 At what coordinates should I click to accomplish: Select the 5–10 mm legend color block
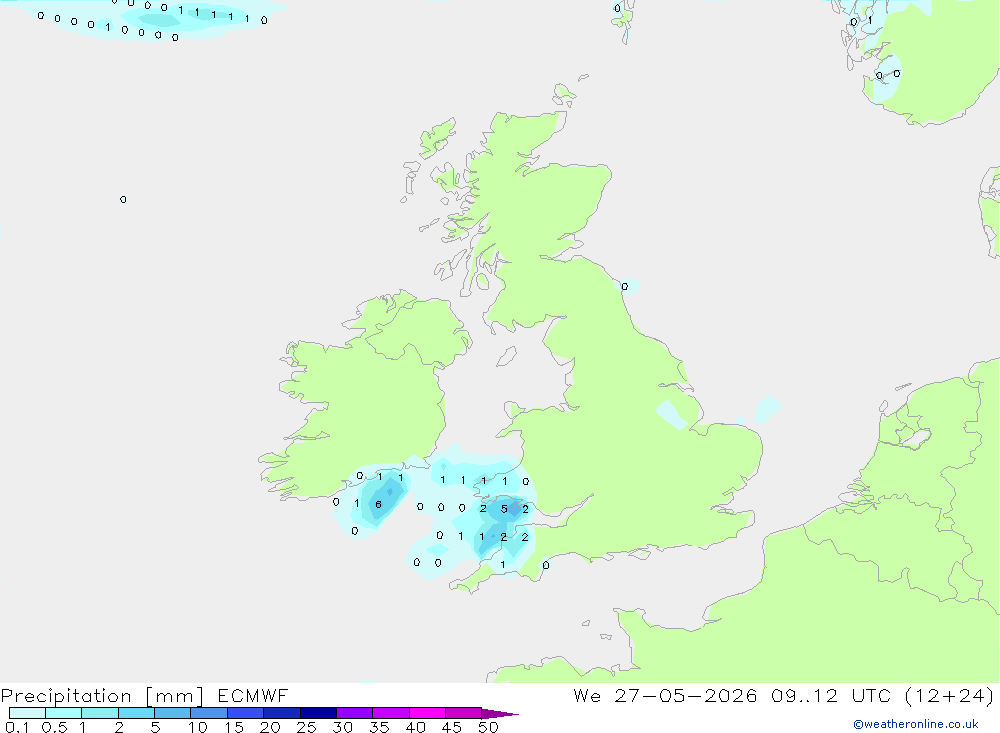173,713
